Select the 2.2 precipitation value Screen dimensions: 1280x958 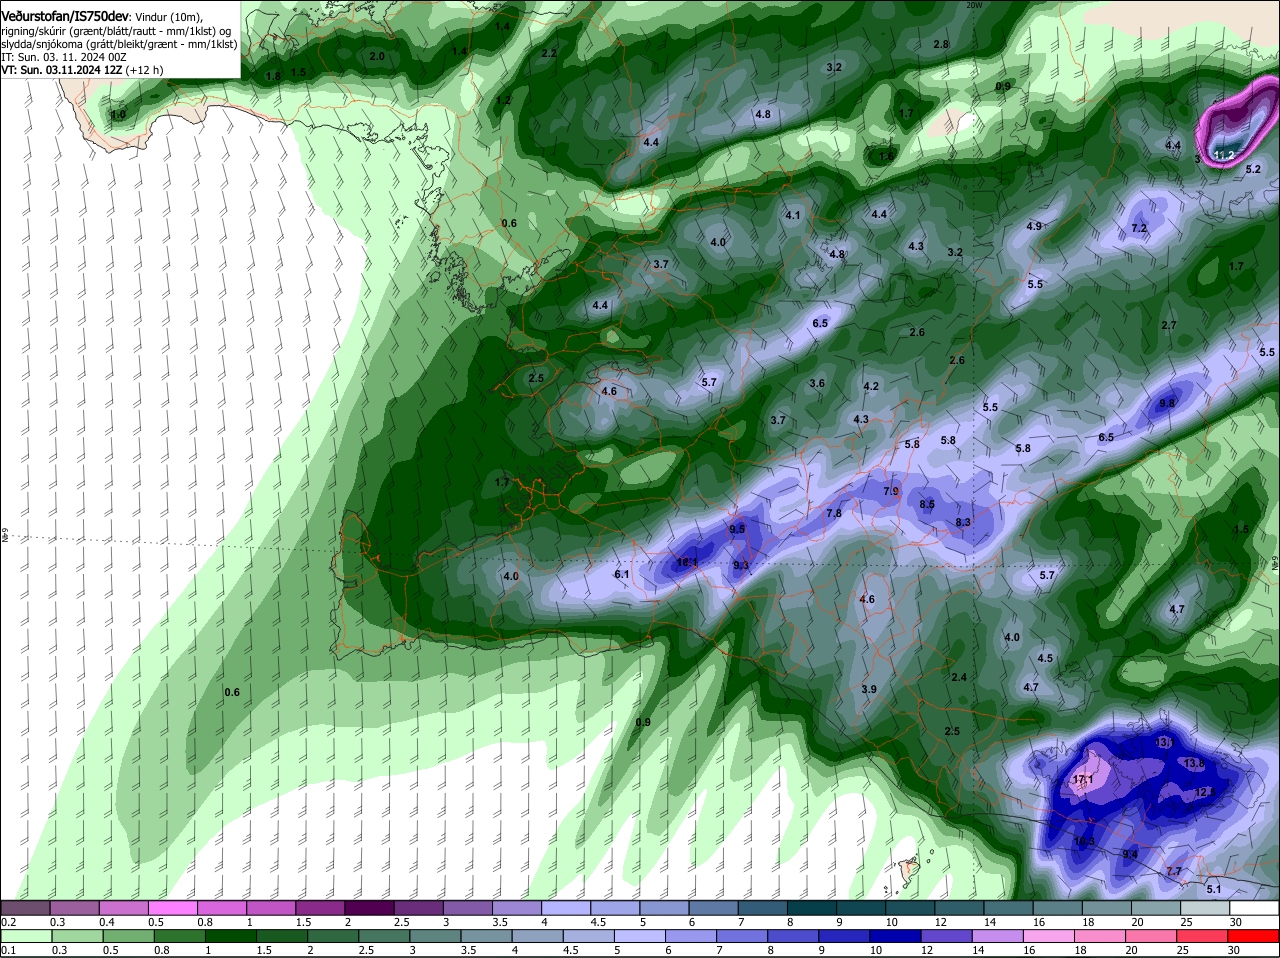[x=549, y=53]
